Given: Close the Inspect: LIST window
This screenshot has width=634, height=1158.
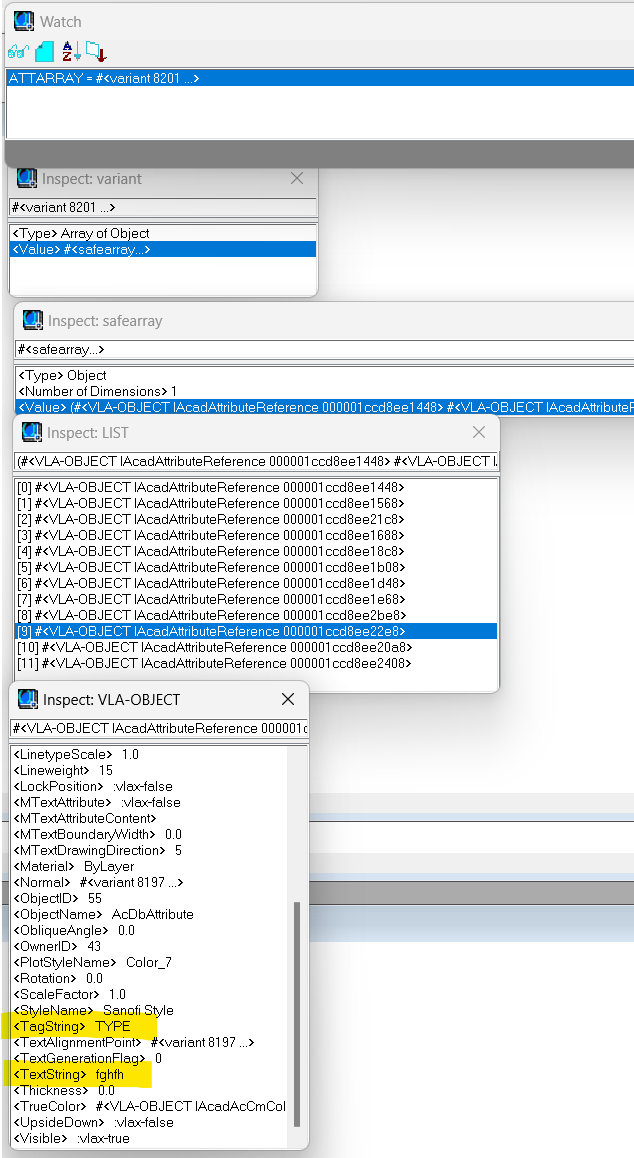Looking at the screenshot, I should [x=479, y=432].
